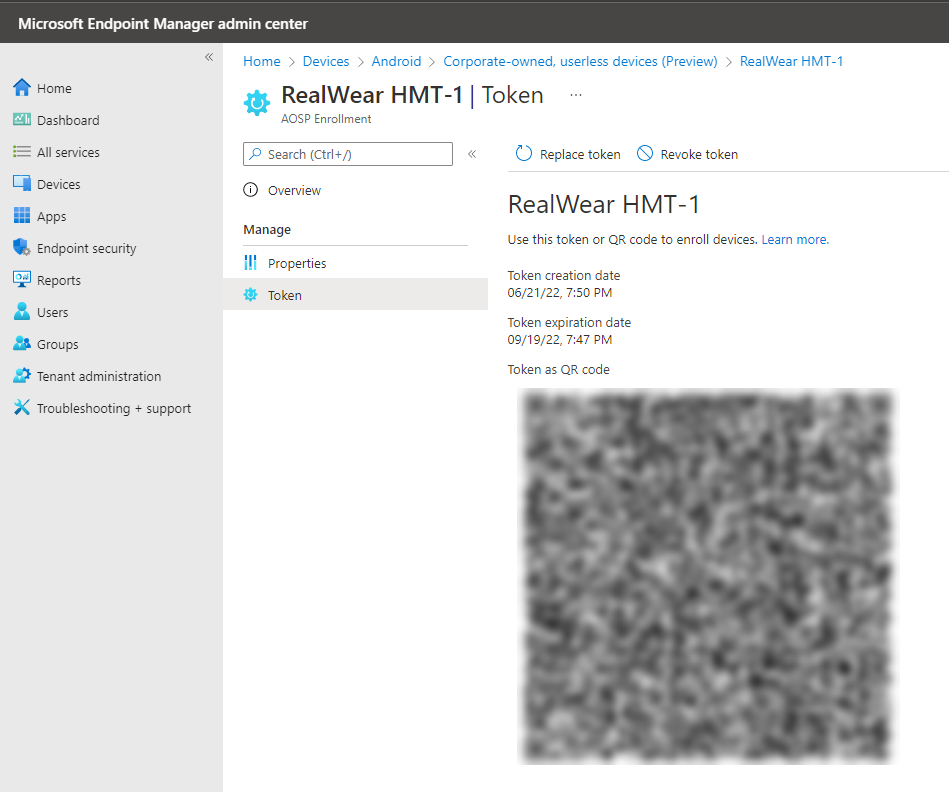The height and width of the screenshot is (792, 949).
Task: Click the Token gear icon in Manage list
Action: (251, 295)
